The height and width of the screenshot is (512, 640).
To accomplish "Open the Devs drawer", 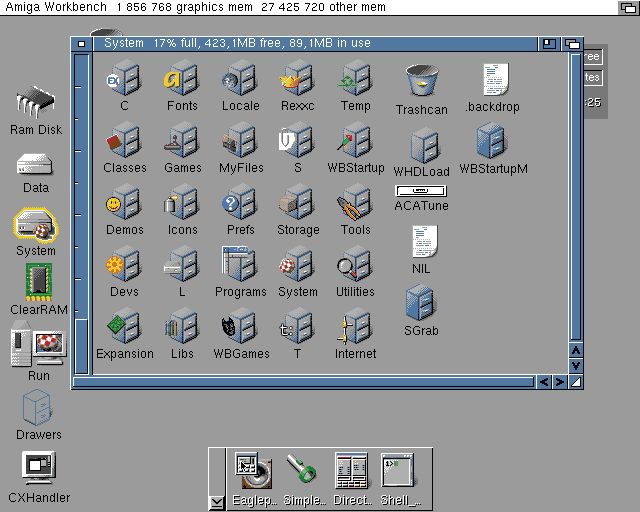I will coord(124,265).
